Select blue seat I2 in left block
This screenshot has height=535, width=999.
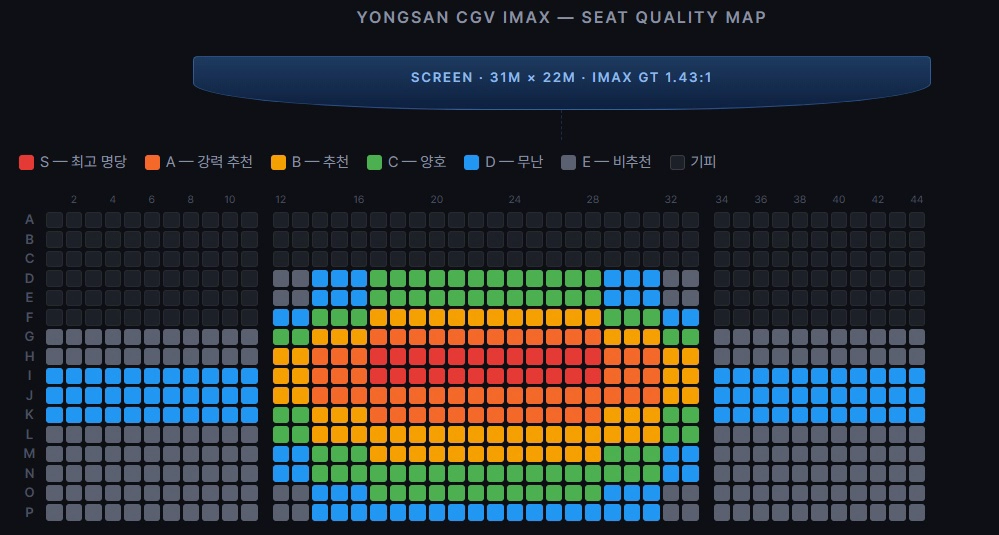[x=74, y=376]
